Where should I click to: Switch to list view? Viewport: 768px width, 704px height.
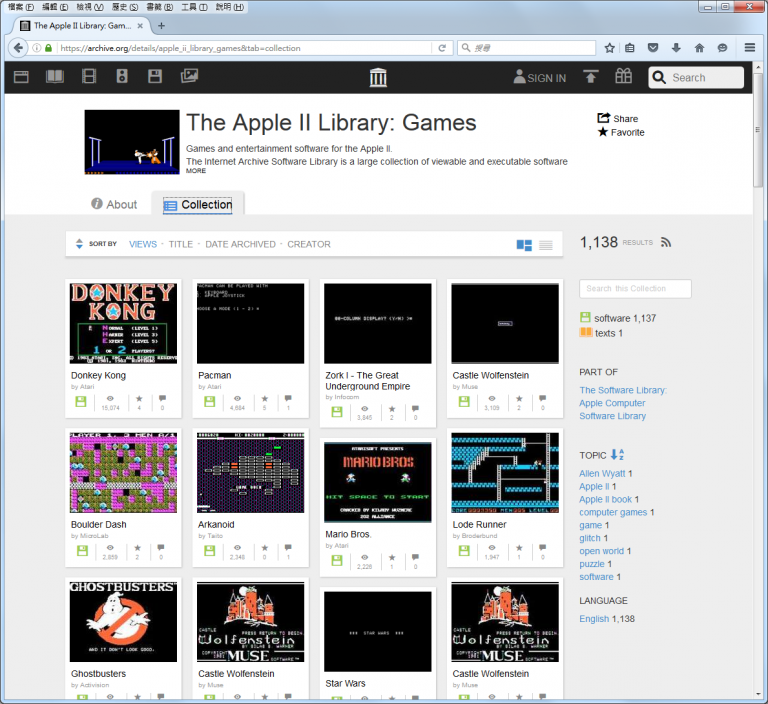pyautogui.click(x=546, y=245)
